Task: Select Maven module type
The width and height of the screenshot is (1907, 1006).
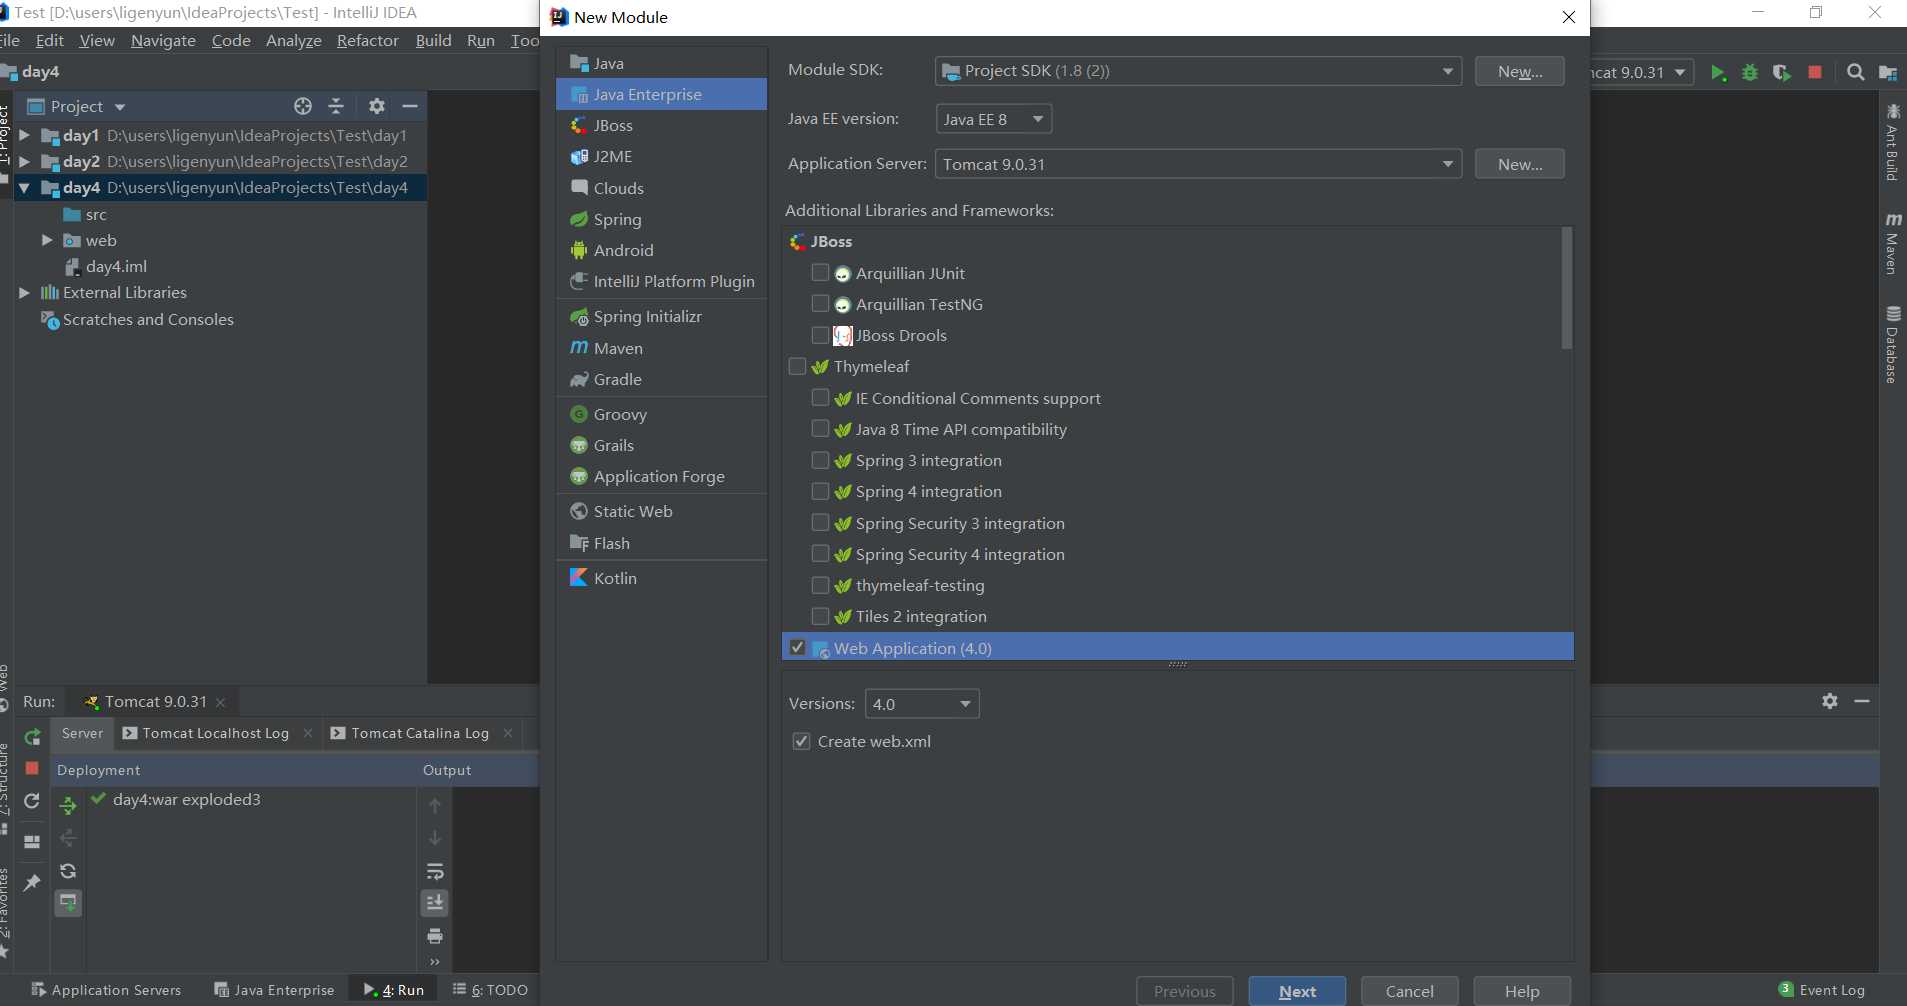Action: tap(661, 348)
